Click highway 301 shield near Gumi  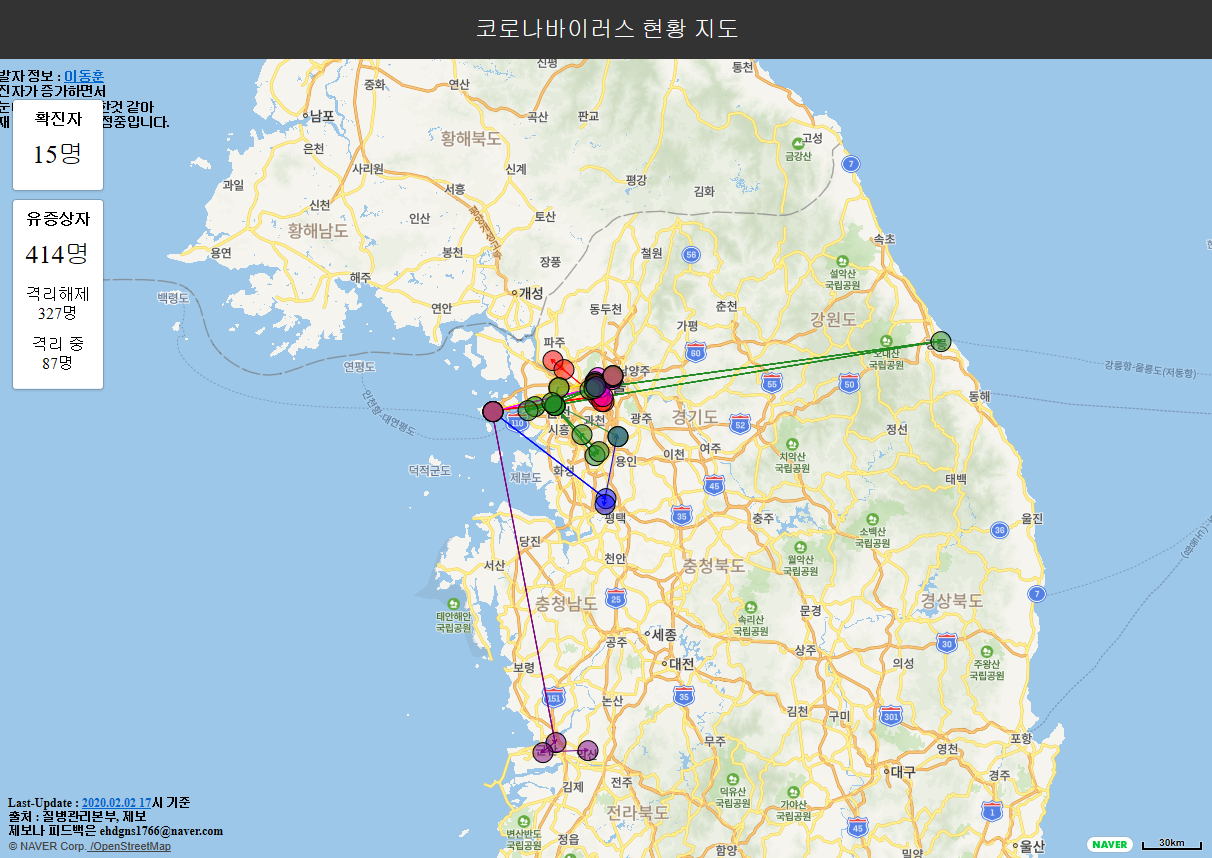pyautogui.click(x=890, y=716)
